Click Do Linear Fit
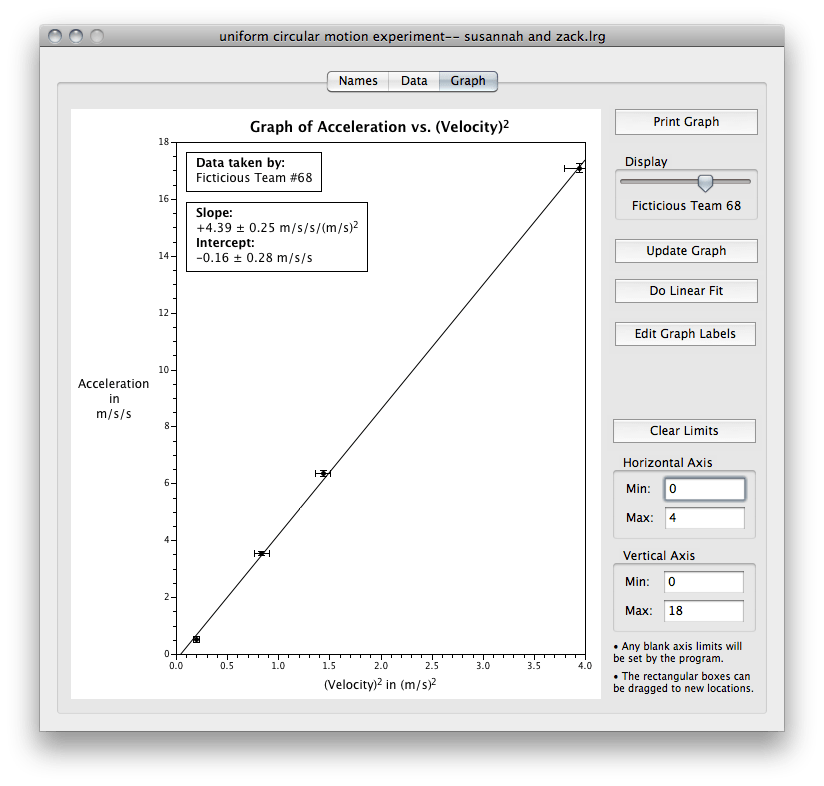This screenshot has width=824, height=786. (685, 291)
